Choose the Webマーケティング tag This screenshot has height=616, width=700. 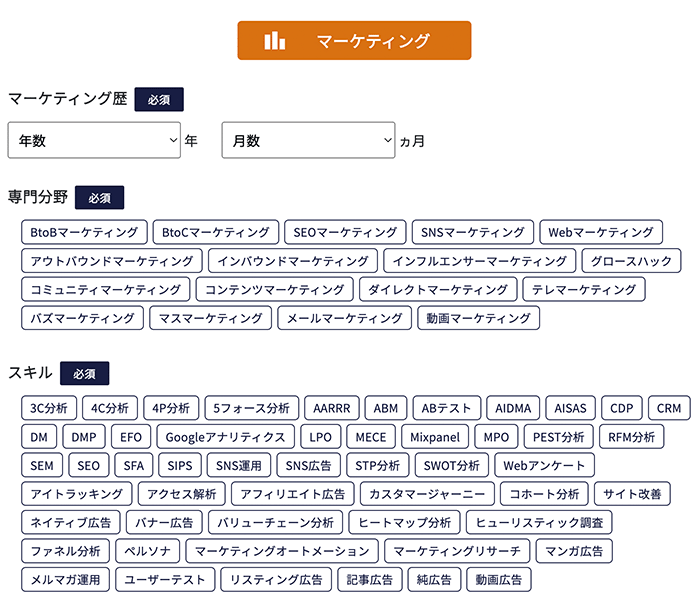[601, 232]
